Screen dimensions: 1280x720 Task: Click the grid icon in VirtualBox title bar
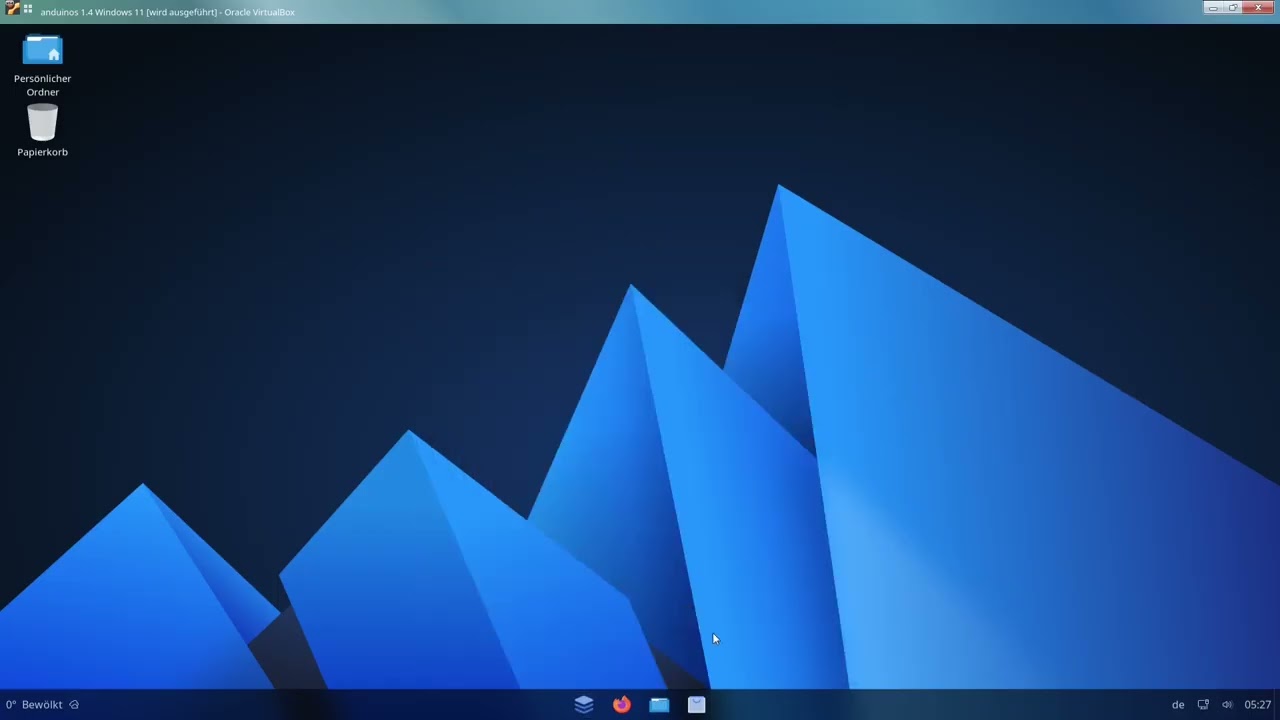tap(28, 9)
